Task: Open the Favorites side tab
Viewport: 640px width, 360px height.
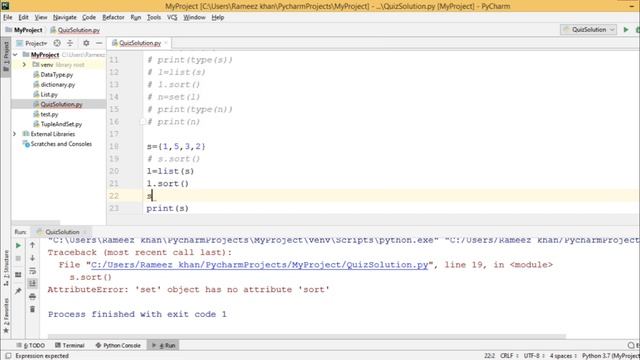Action: (6, 316)
